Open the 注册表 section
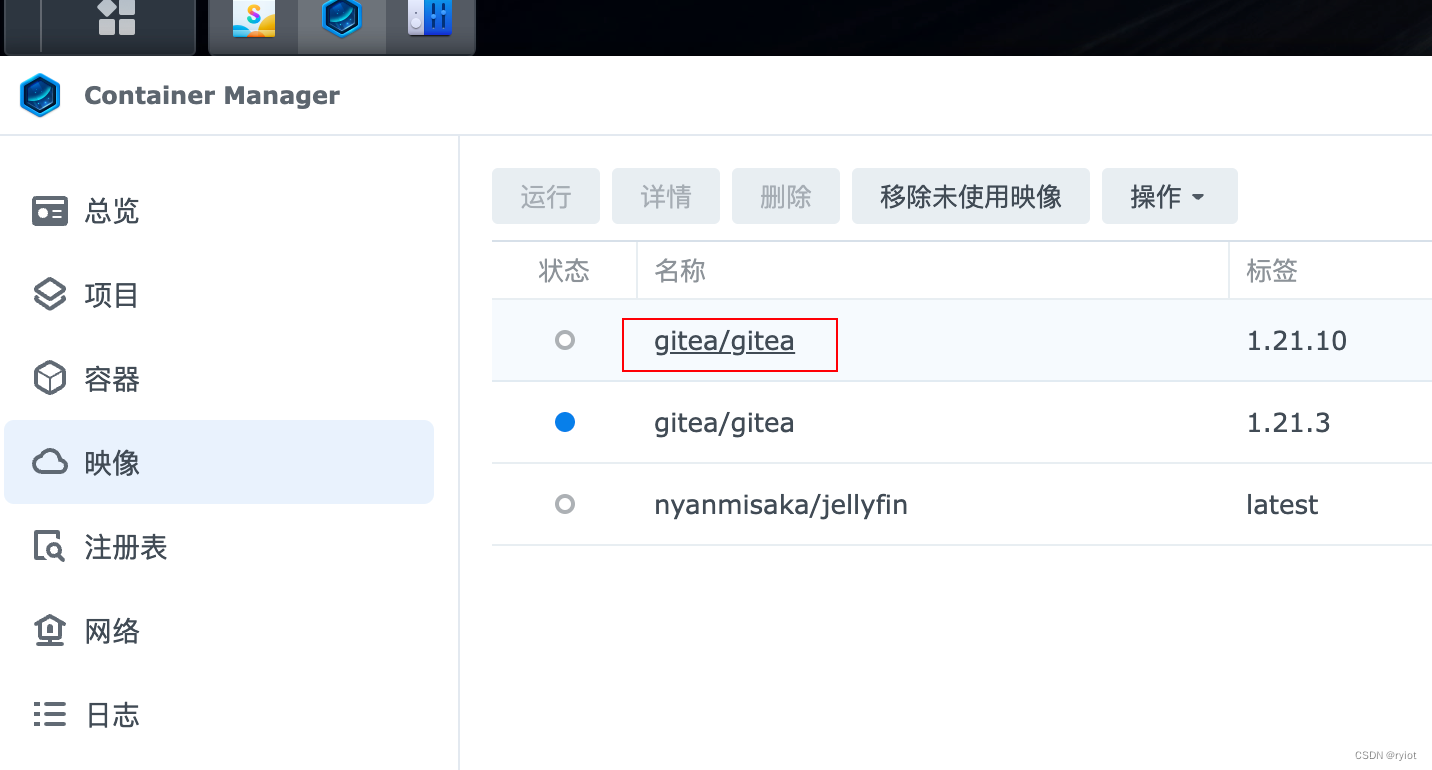Viewport: 1432px width, 770px height. click(219, 547)
